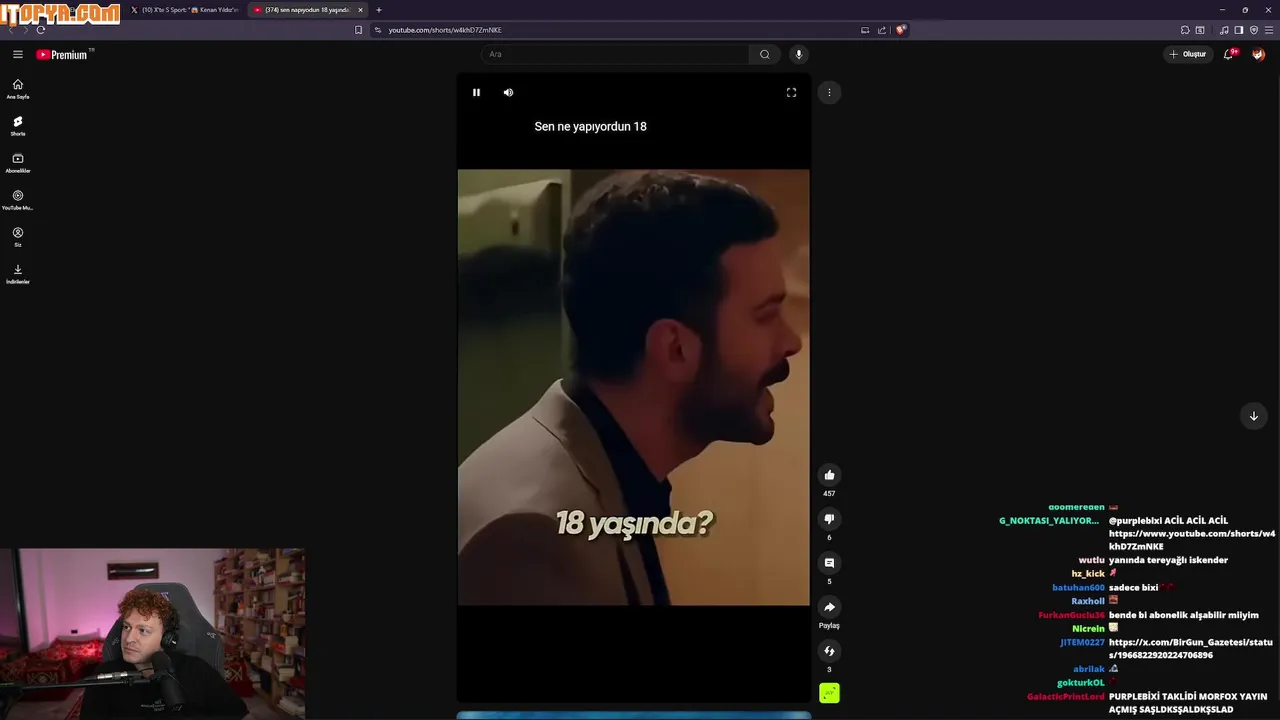The height and width of the screenshot is (720, 1280).
Task: Click the youtube.com/shorts link in chat
Action: click(x=1192, y=540)
